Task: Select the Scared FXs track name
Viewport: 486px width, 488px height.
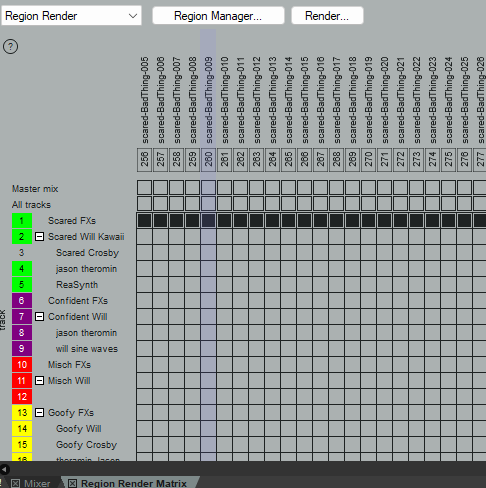Action: (72, 221)
